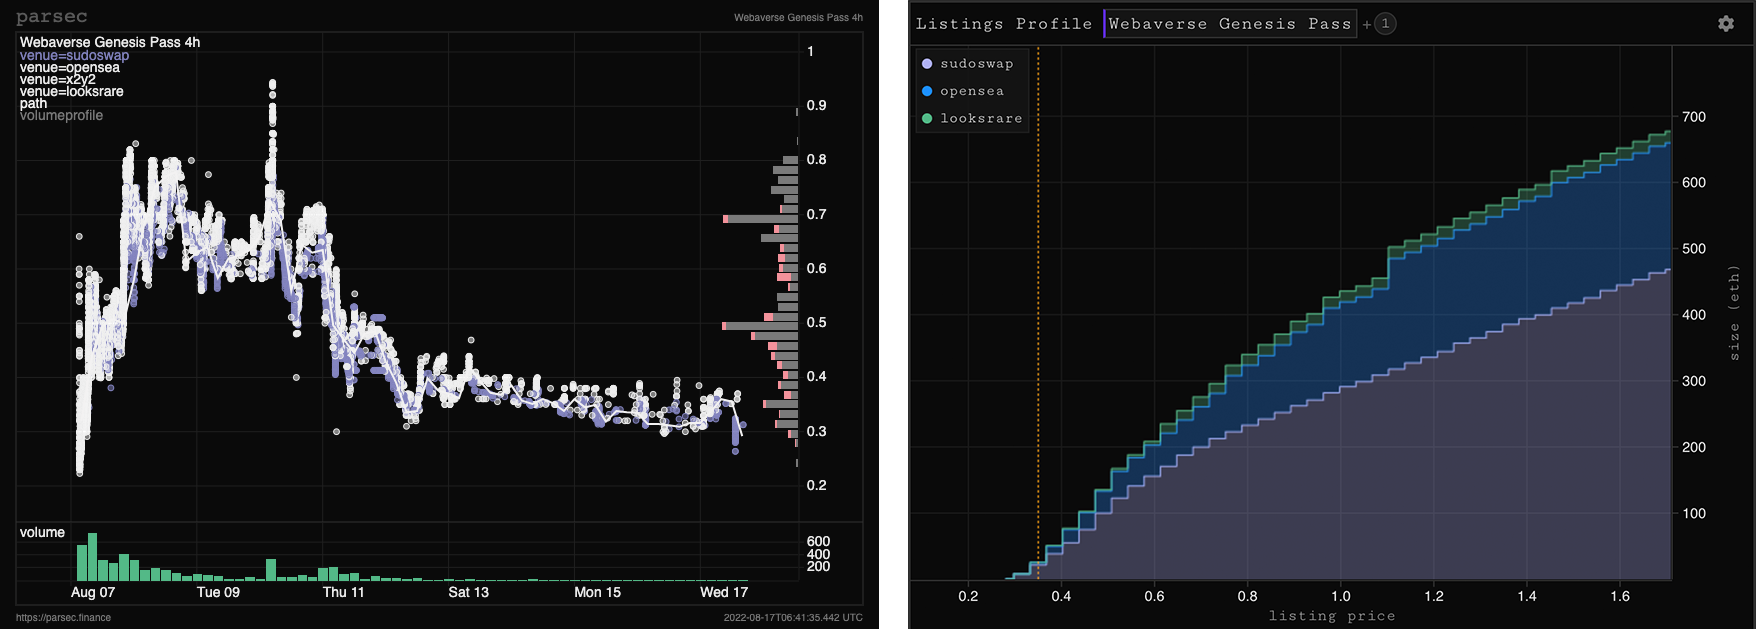Open the settings gear in Listings Profile

coord(1726,23)
